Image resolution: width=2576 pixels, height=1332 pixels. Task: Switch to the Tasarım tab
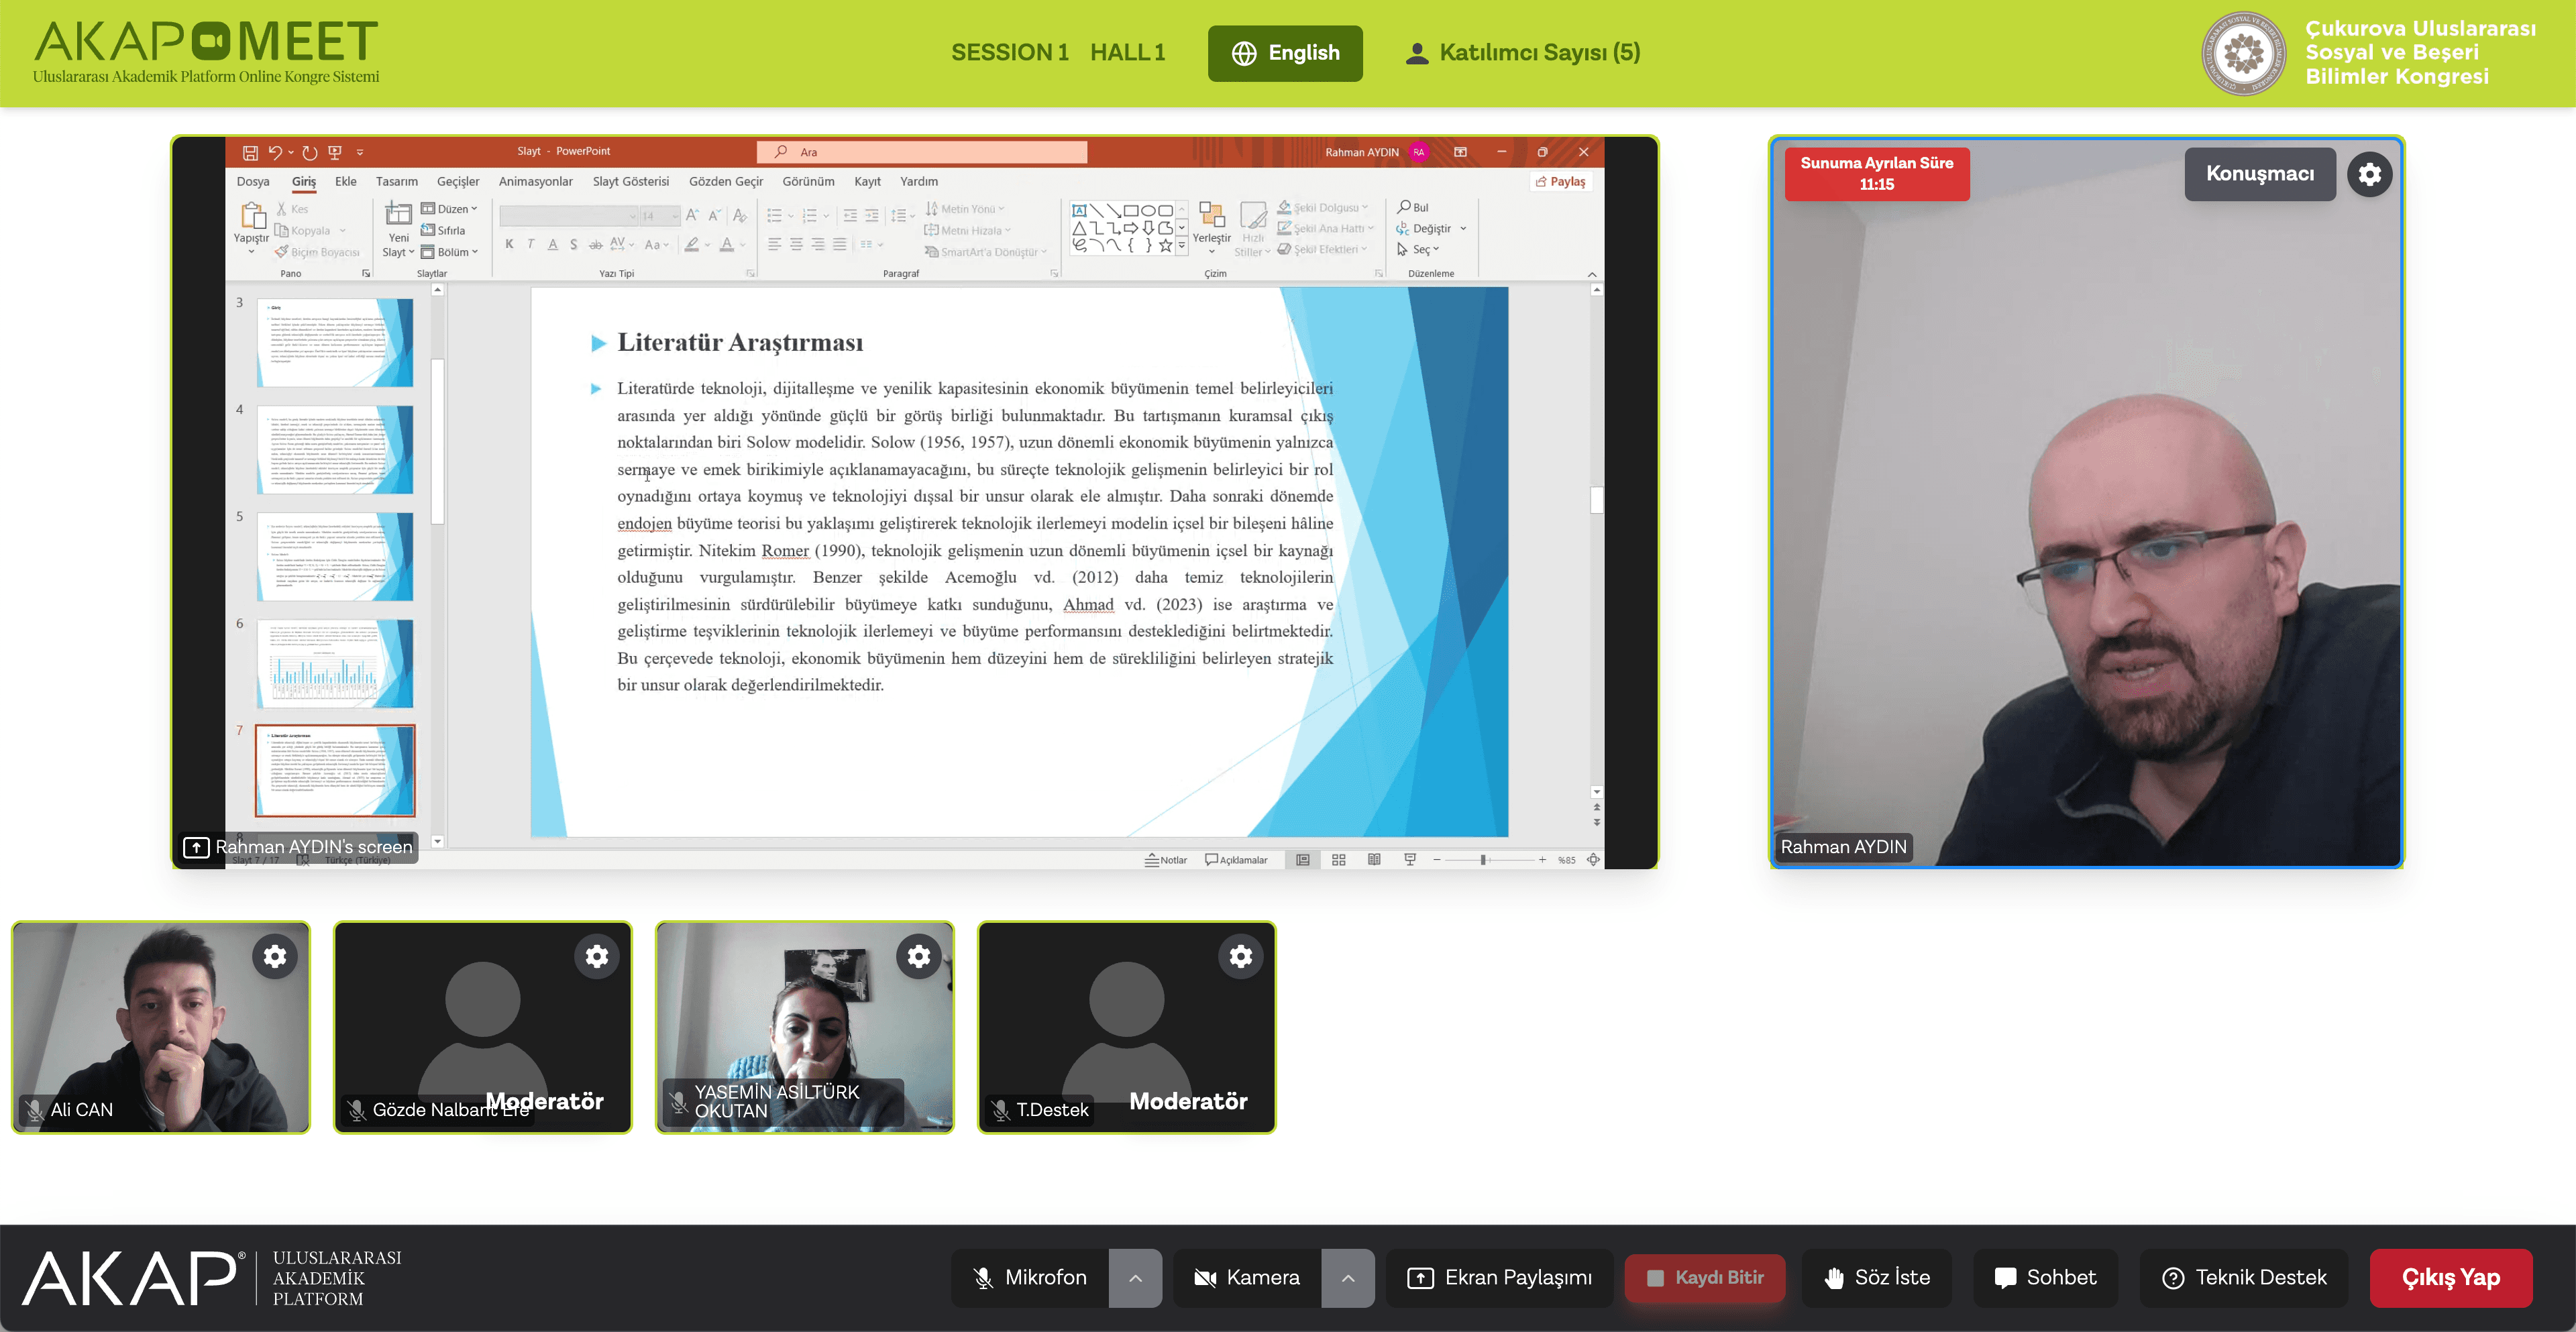click(397, 181)
